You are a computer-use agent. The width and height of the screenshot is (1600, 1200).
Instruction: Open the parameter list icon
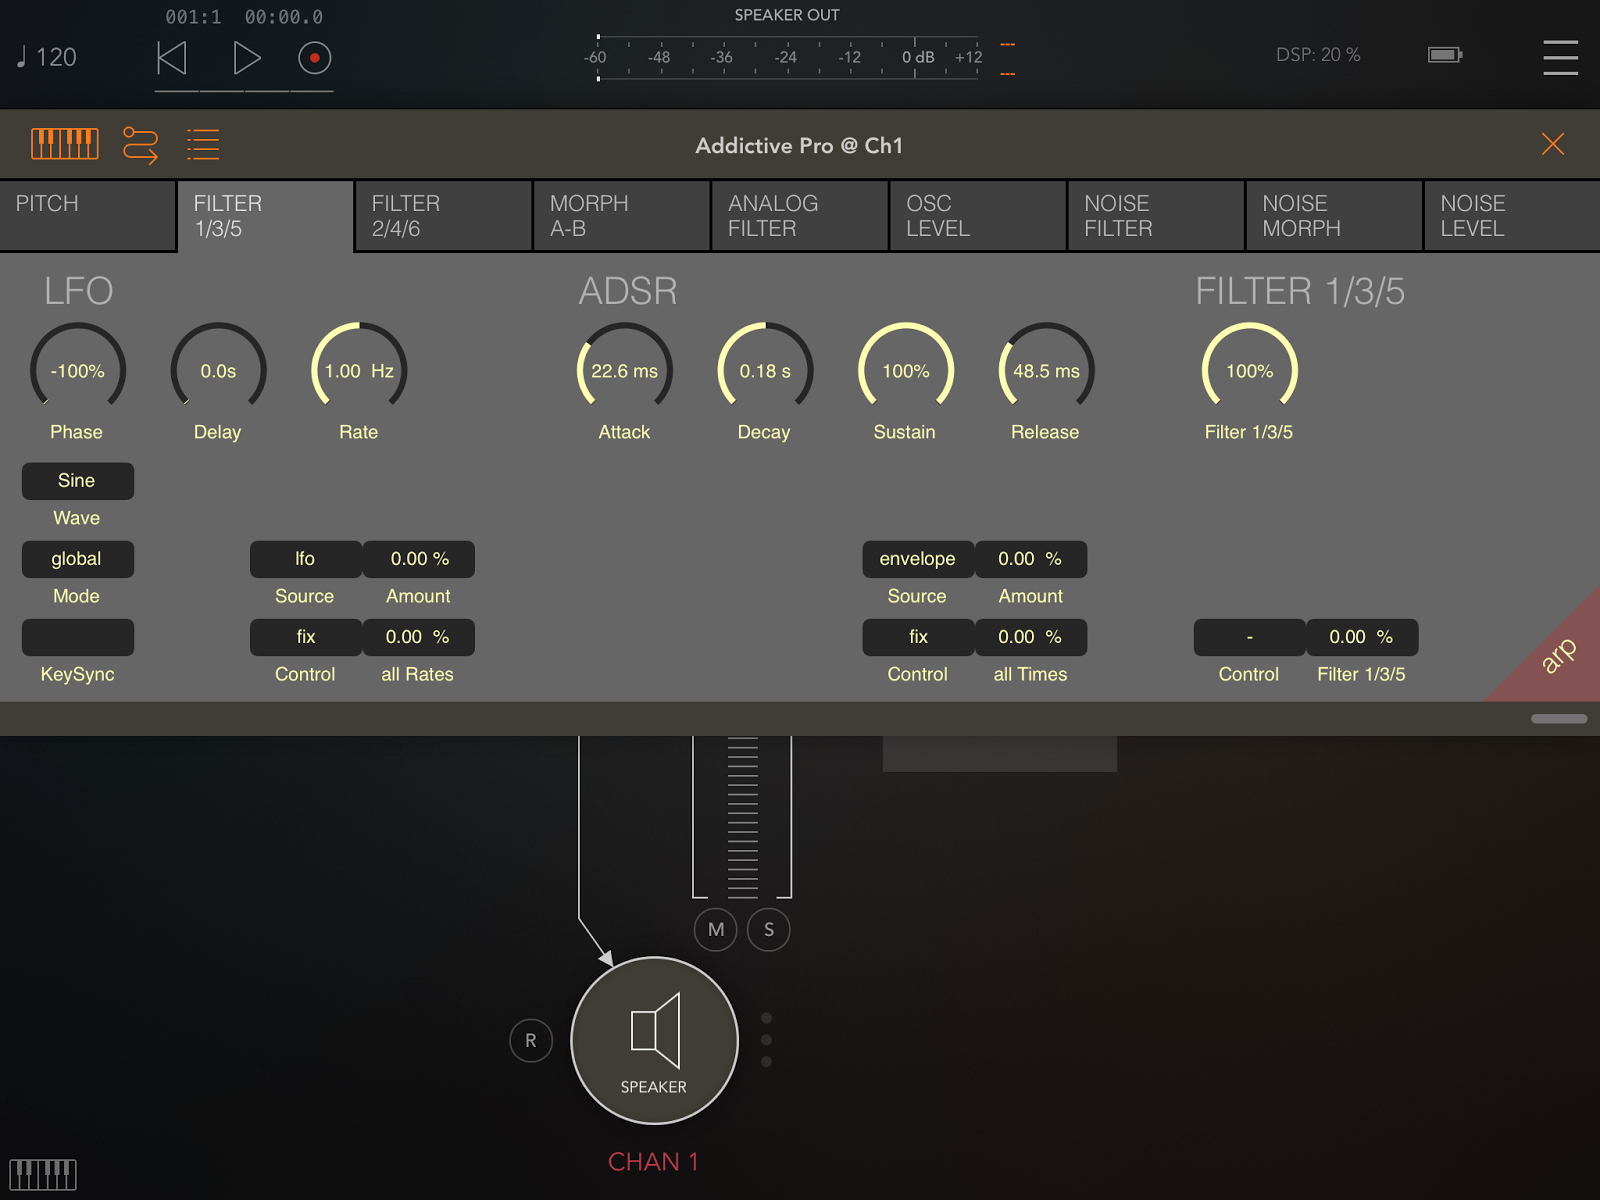tap(203, 143)
